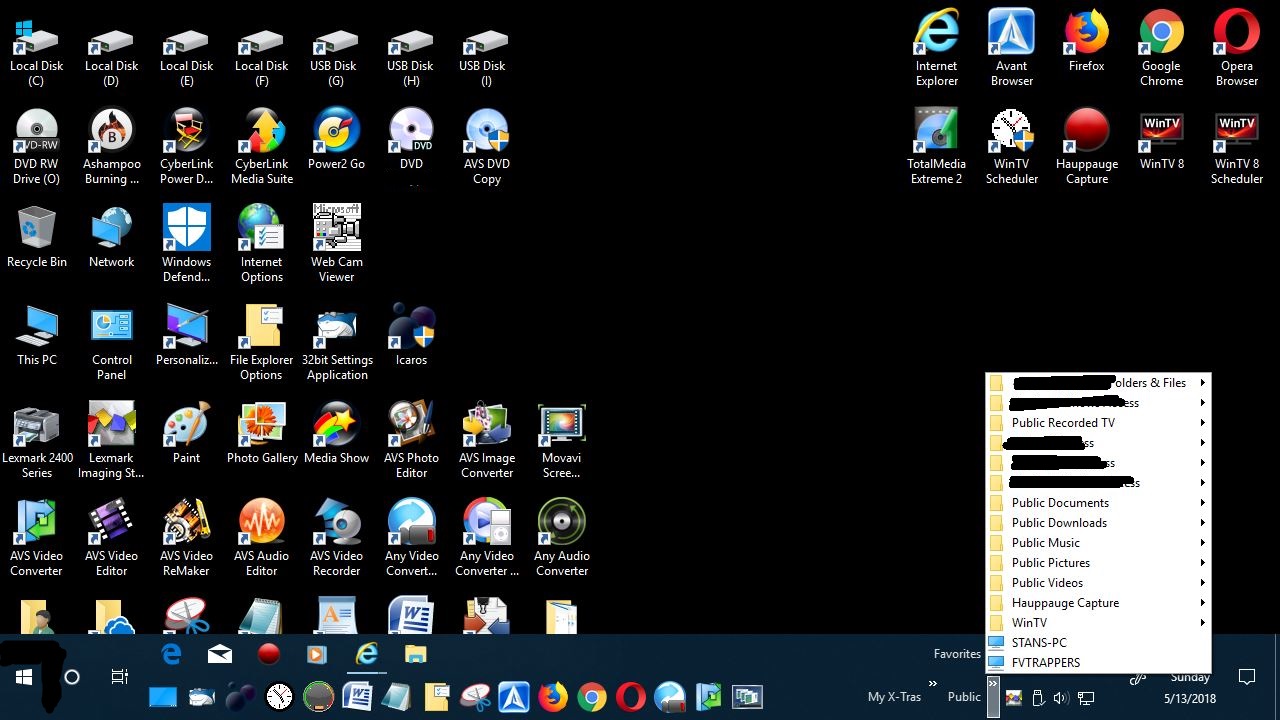Open the Action Center notifications button
Image resolution: width=1280 pixels, height=720 pixels.
[1247, 677]
